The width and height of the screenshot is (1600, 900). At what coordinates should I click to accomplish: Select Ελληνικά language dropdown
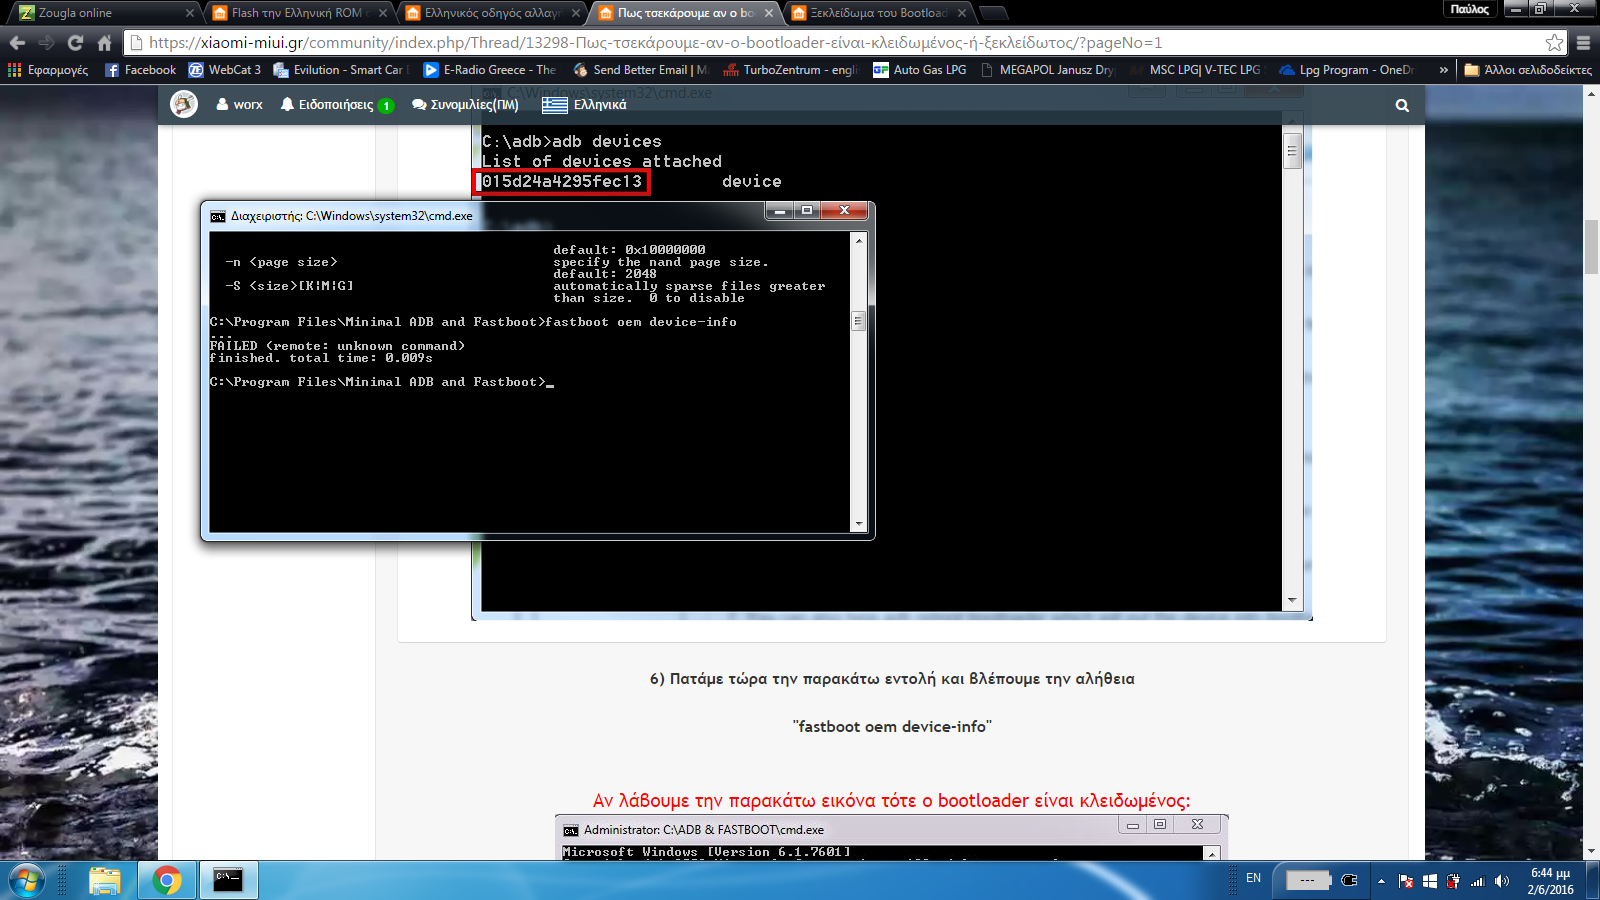click(x=585, y=105)
